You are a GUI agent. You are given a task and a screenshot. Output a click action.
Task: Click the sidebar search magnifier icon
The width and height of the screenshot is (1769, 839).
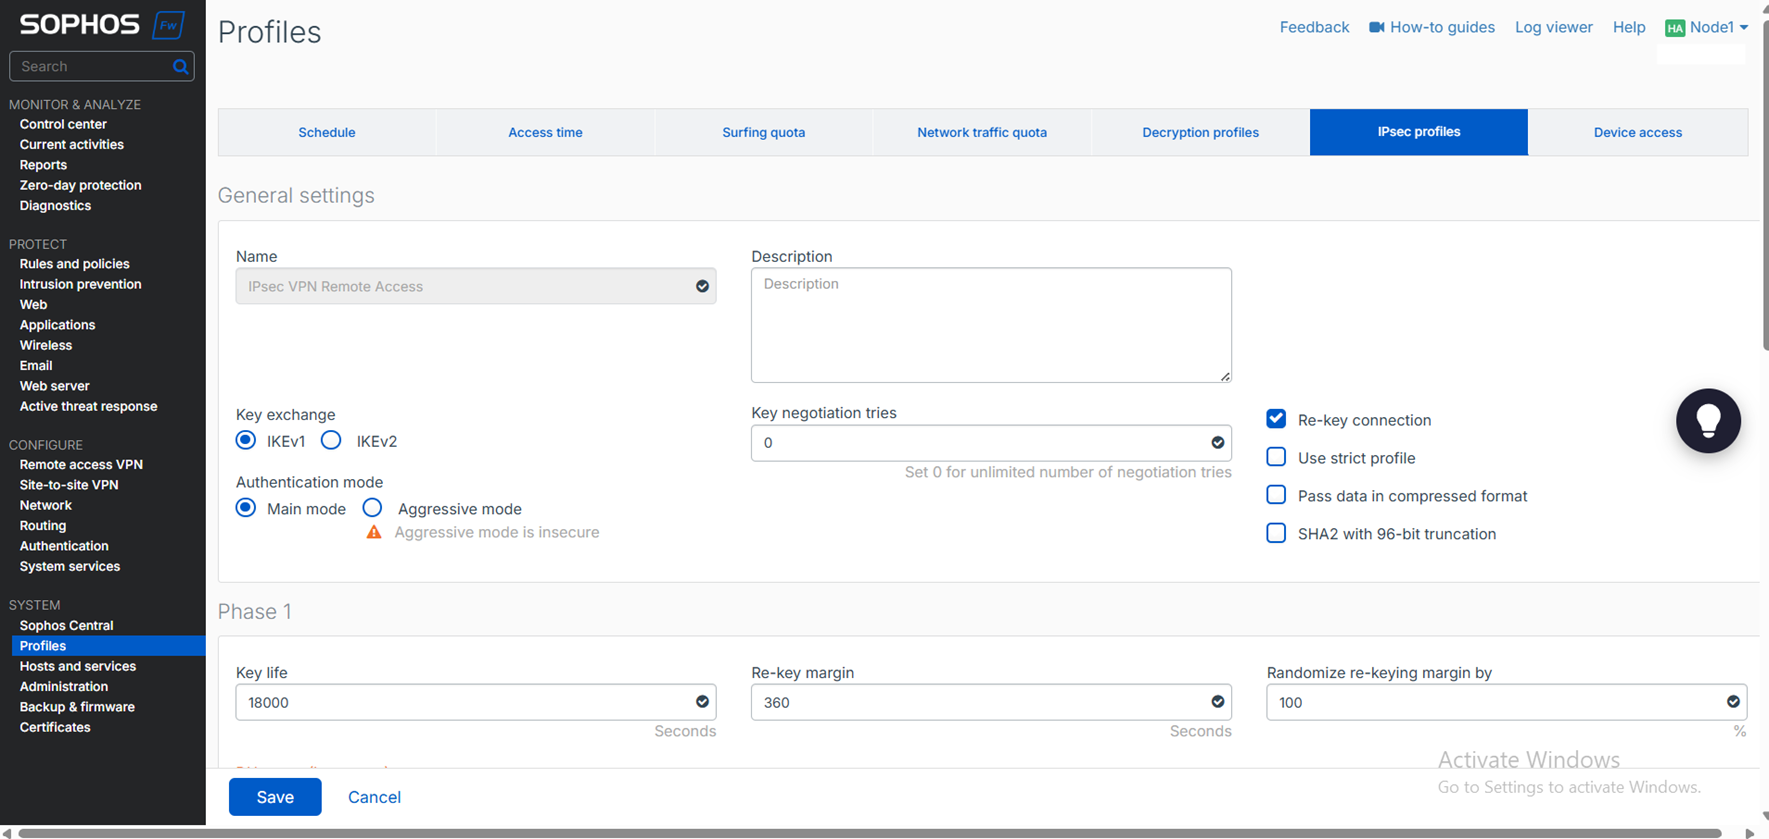point(180,67)
